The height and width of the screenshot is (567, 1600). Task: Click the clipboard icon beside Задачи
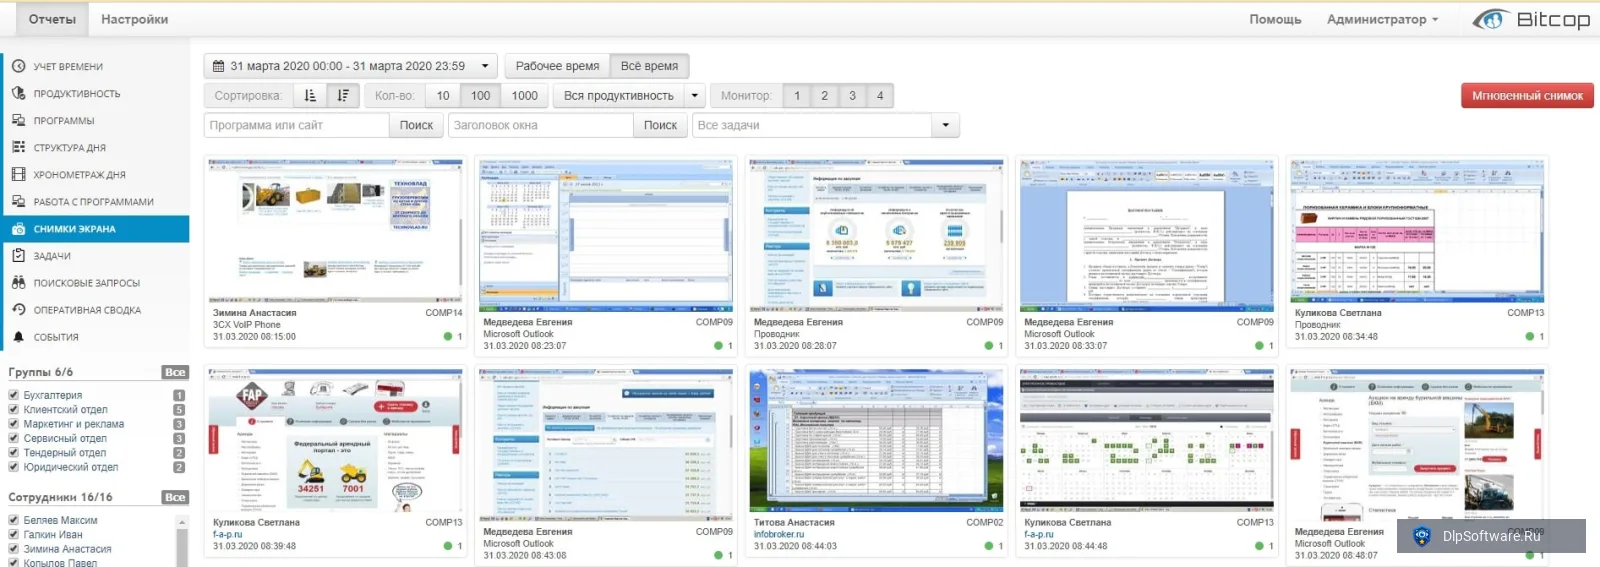(18, 256)
